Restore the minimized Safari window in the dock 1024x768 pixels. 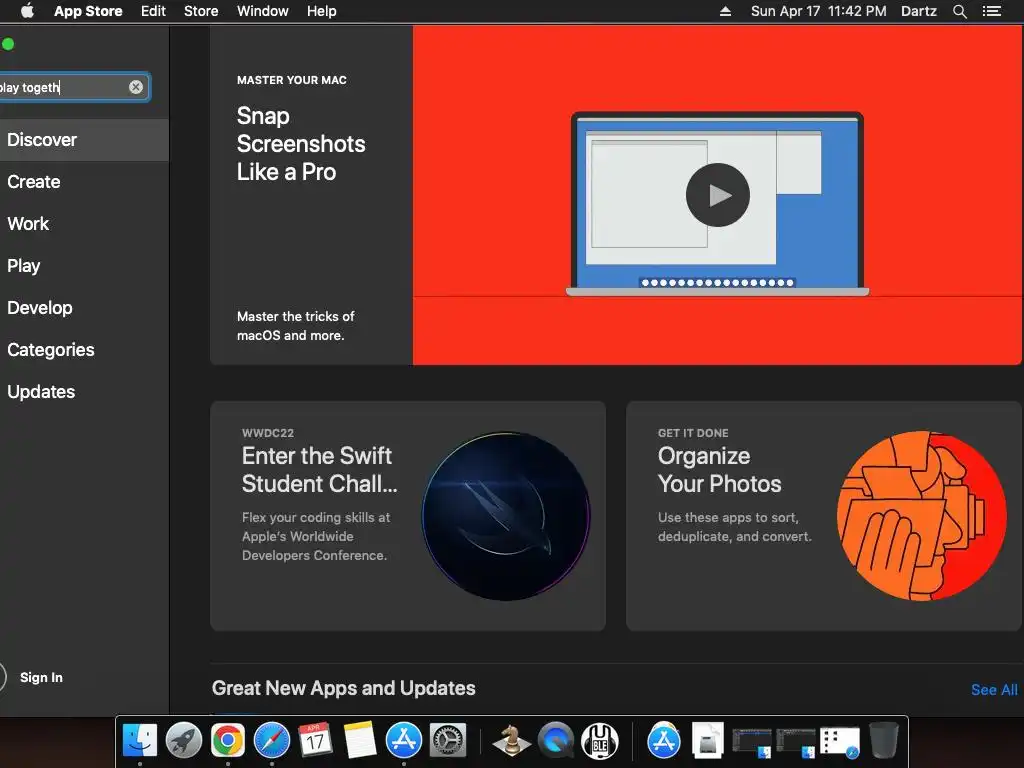pyautogui.click(x=840, y=744)
